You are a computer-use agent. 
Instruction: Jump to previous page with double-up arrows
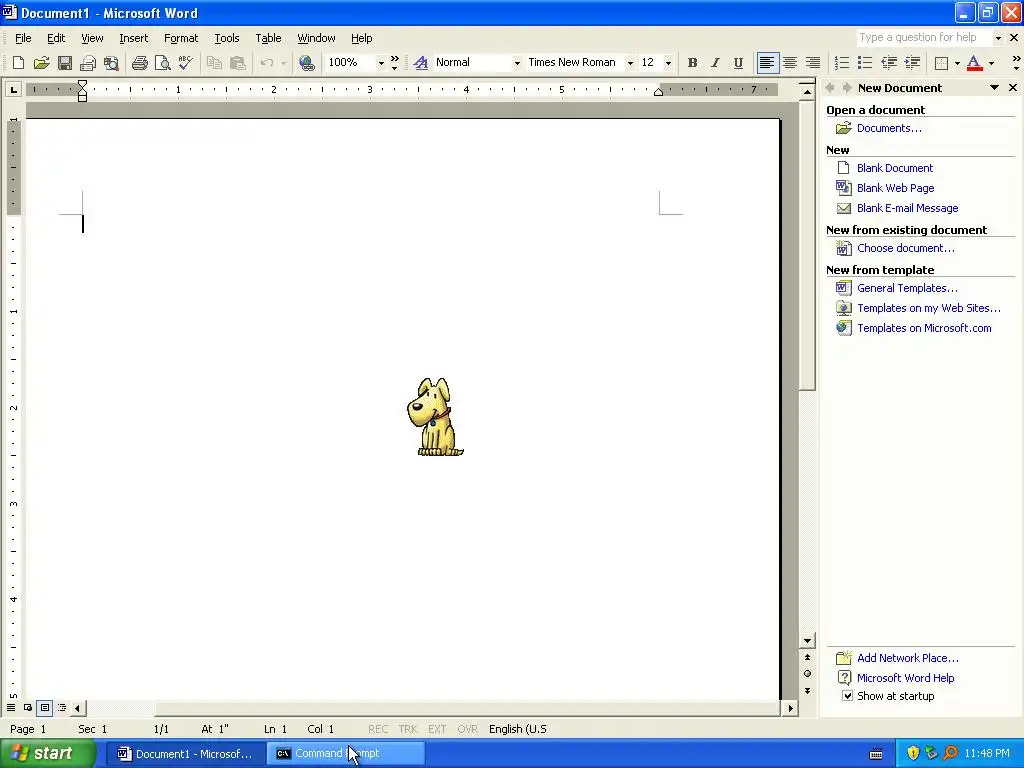click(807, 657)
